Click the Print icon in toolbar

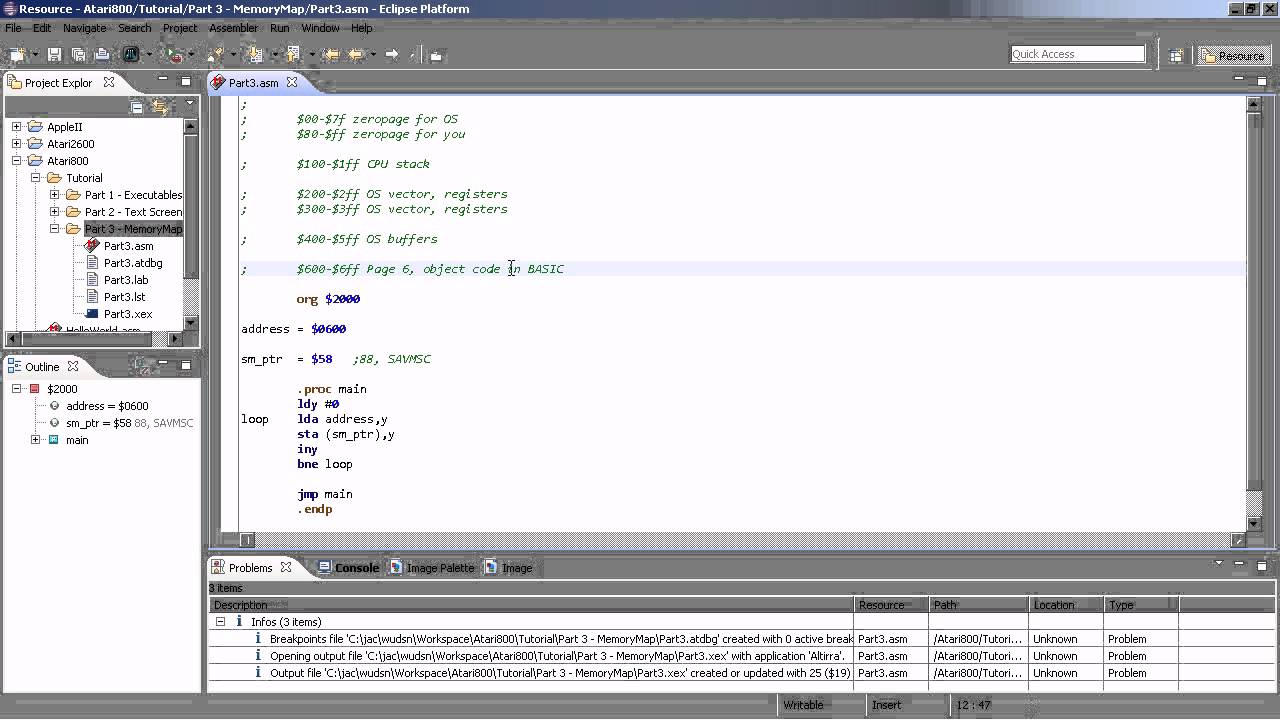pyautogui.click(x=101, y=55)
